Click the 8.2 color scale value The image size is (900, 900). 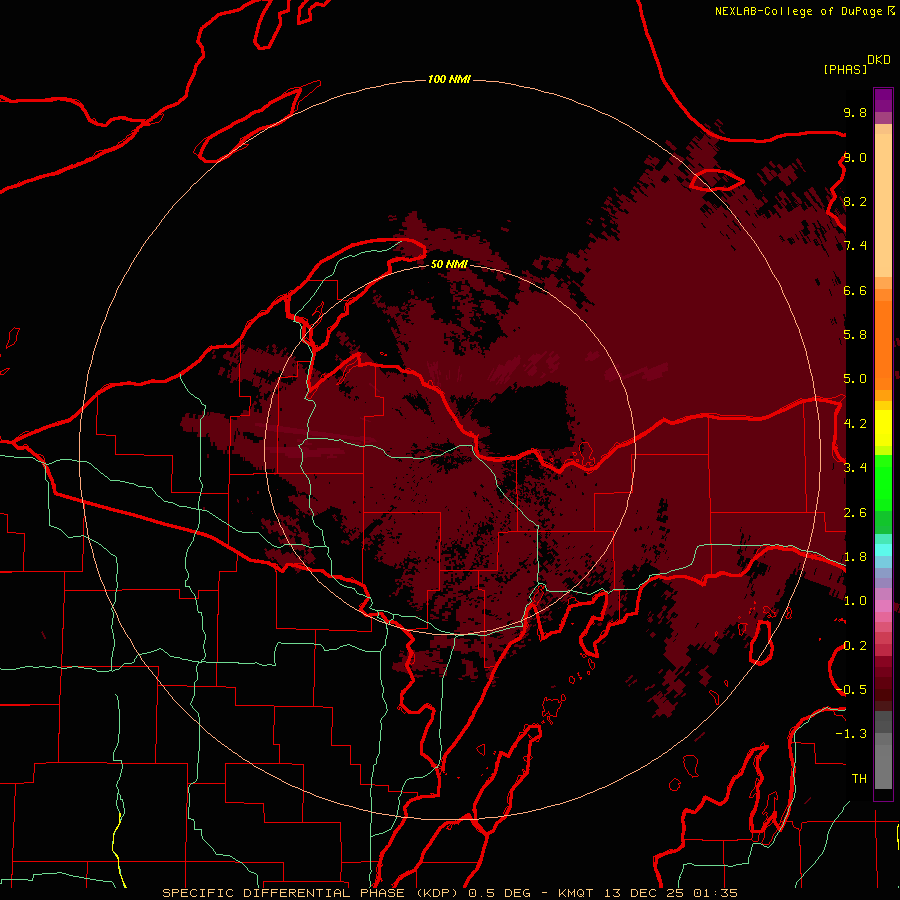[x=855, y=201]
